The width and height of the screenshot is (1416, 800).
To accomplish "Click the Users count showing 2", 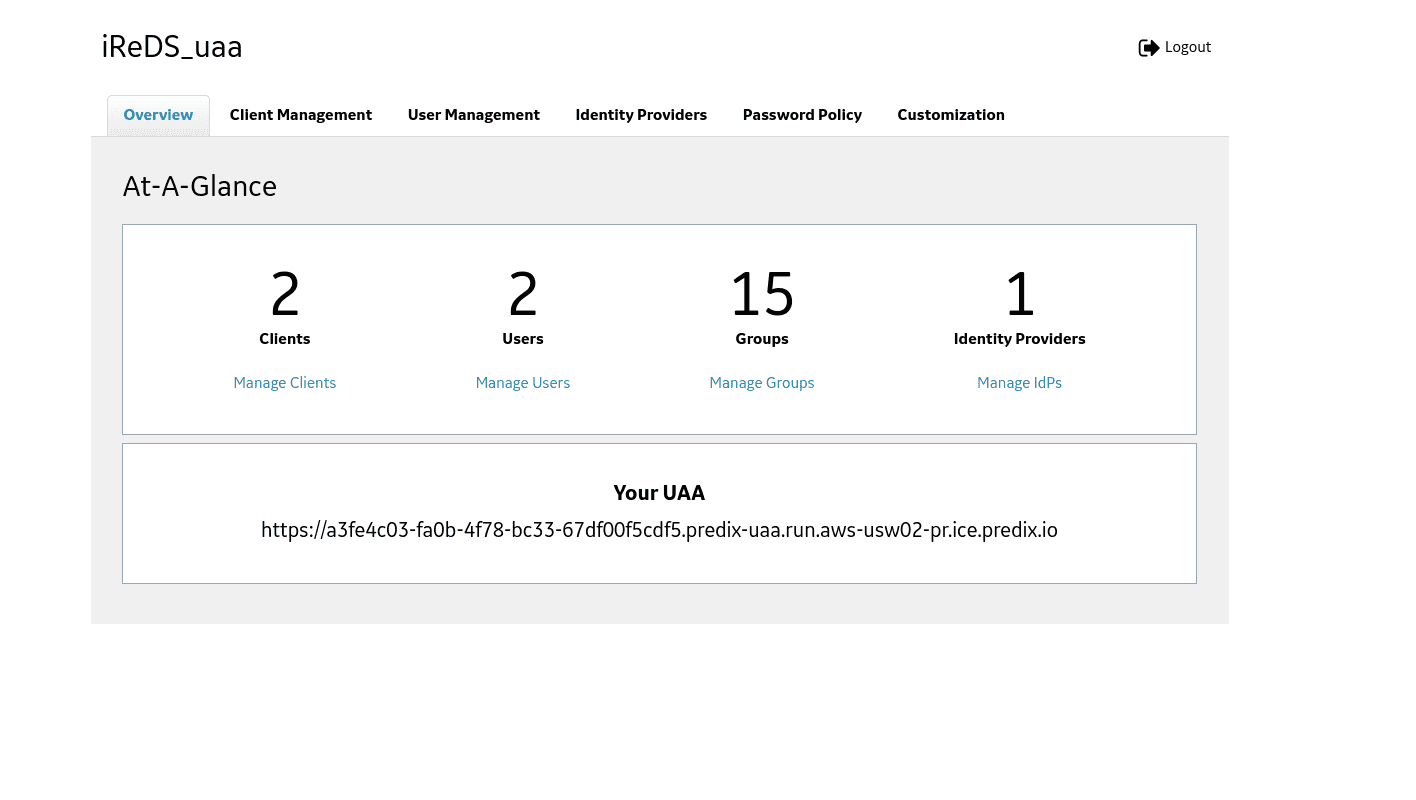I will coord(523,293).
